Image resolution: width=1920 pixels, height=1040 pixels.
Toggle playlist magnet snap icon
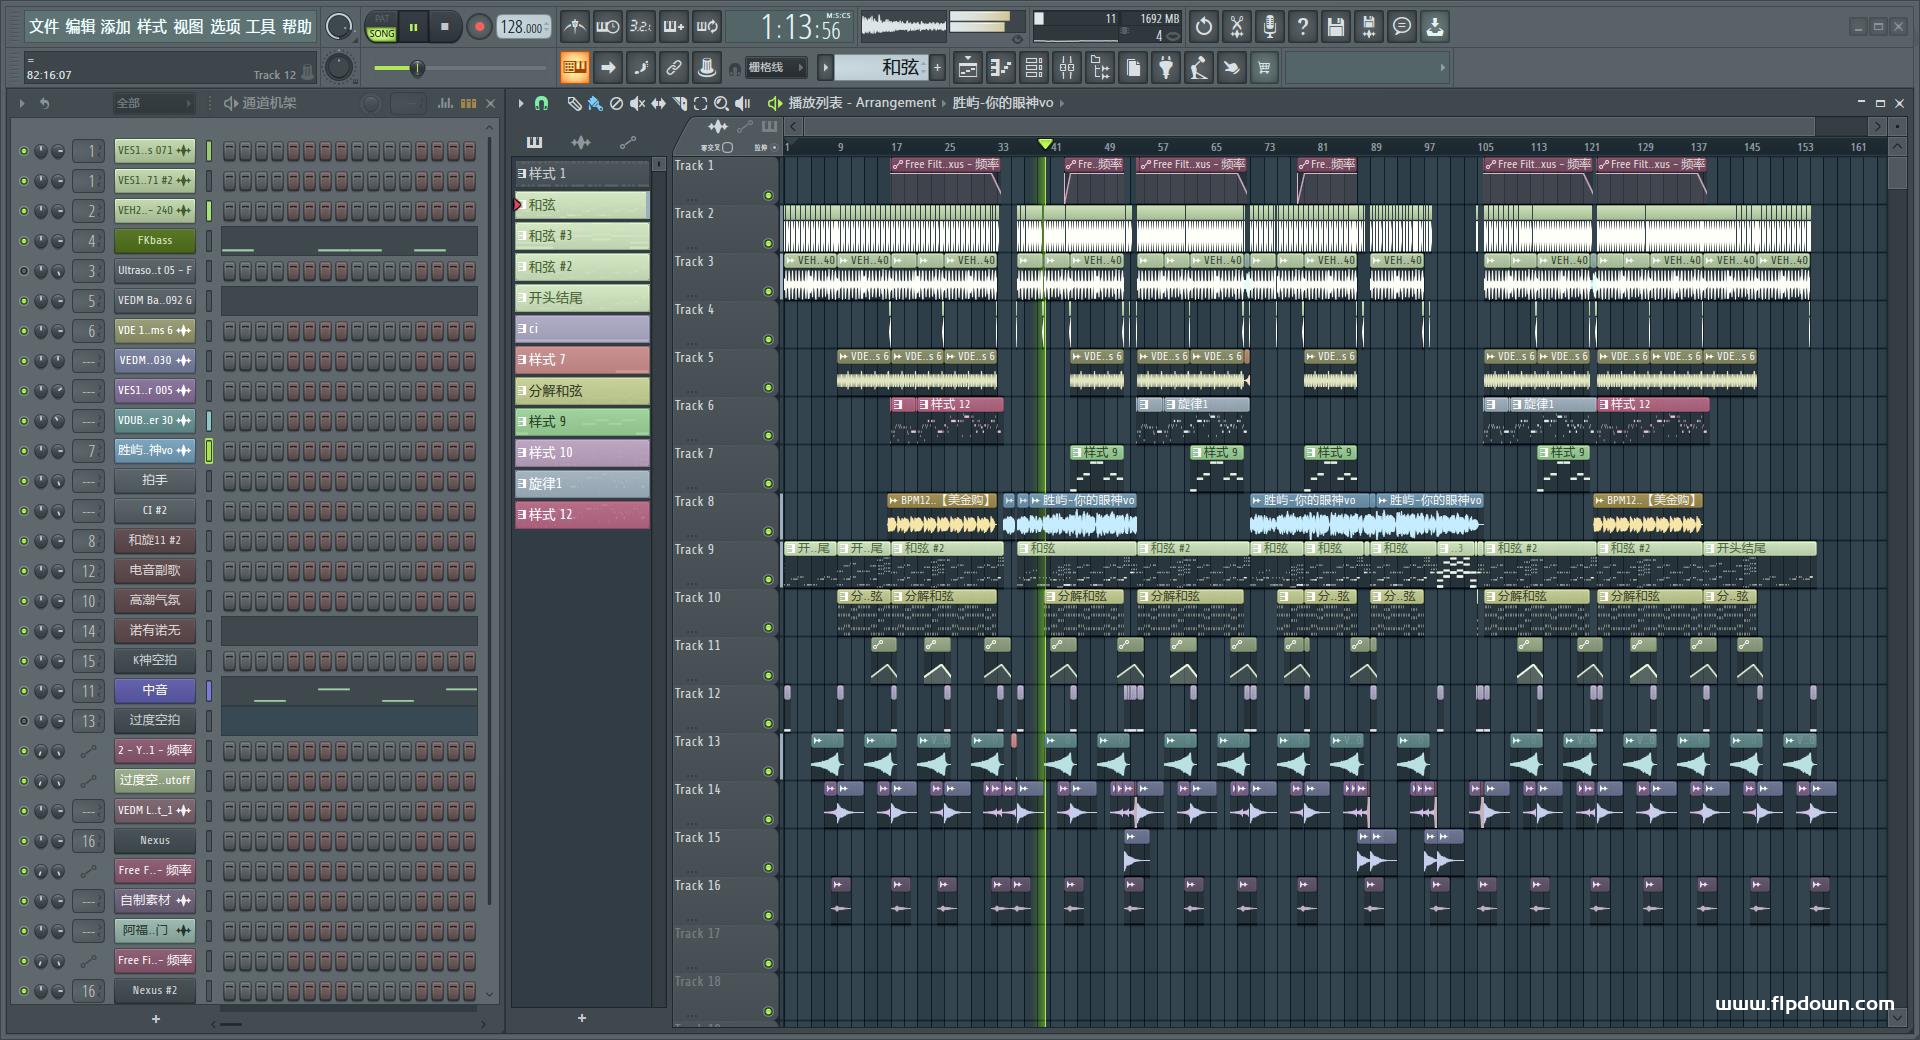(541, 103)
